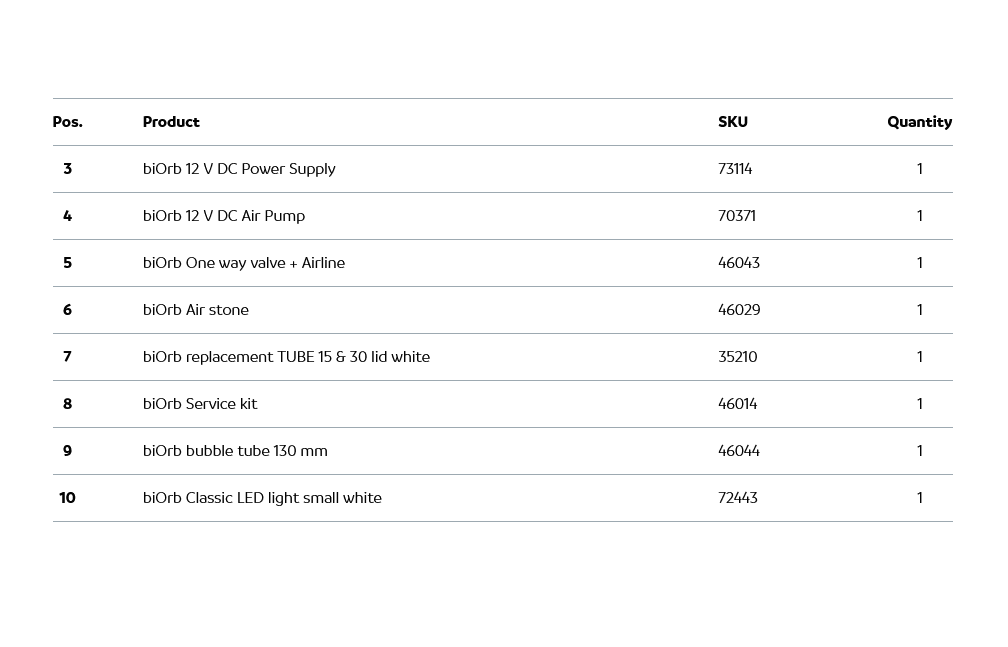Screen dimensions: 1008x647
Task: Click the Product column header
Action: (x=171, y=122)
